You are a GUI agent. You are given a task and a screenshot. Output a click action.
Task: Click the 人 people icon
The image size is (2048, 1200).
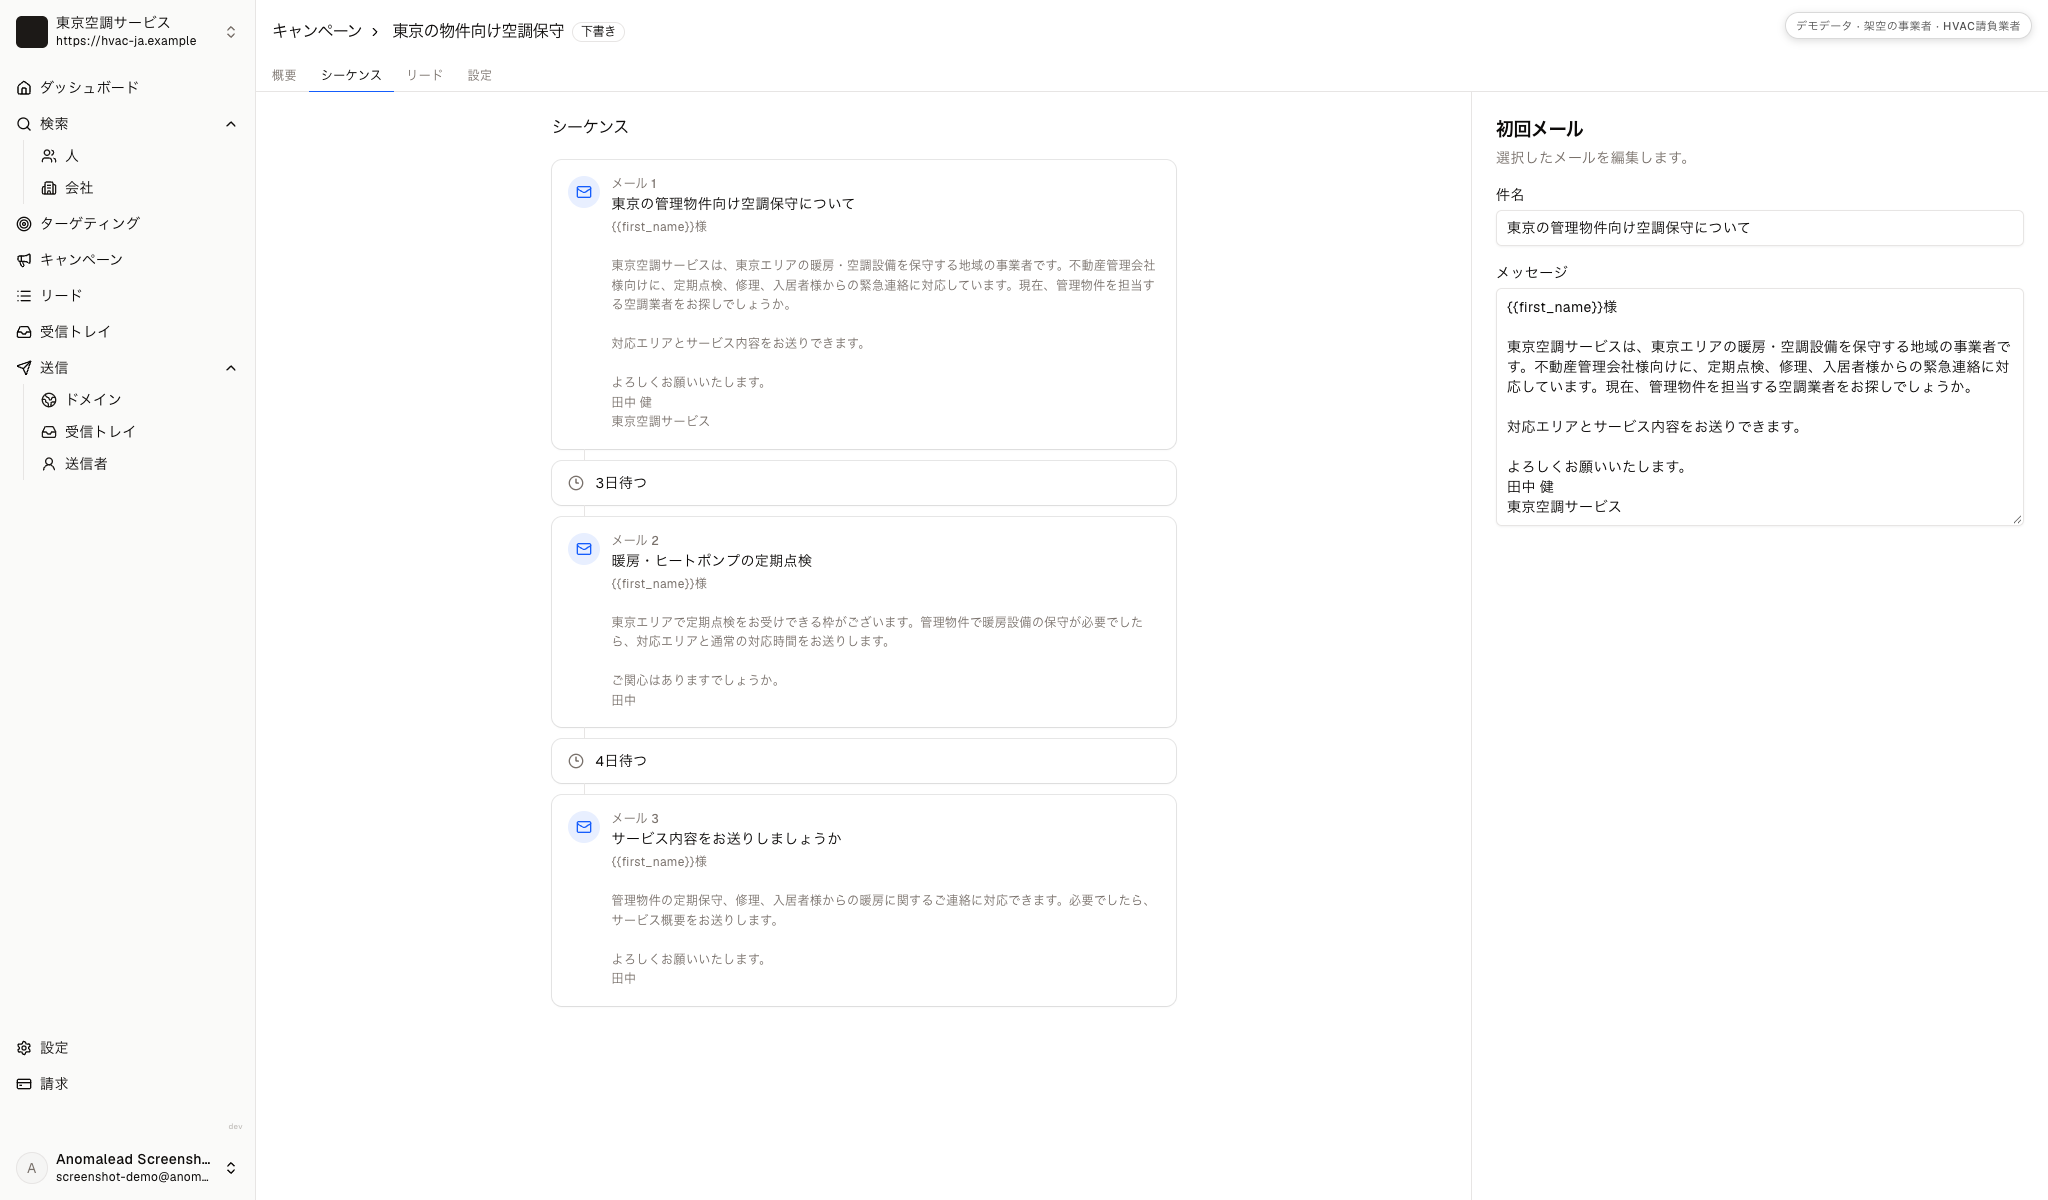click(x=49, y=156)
